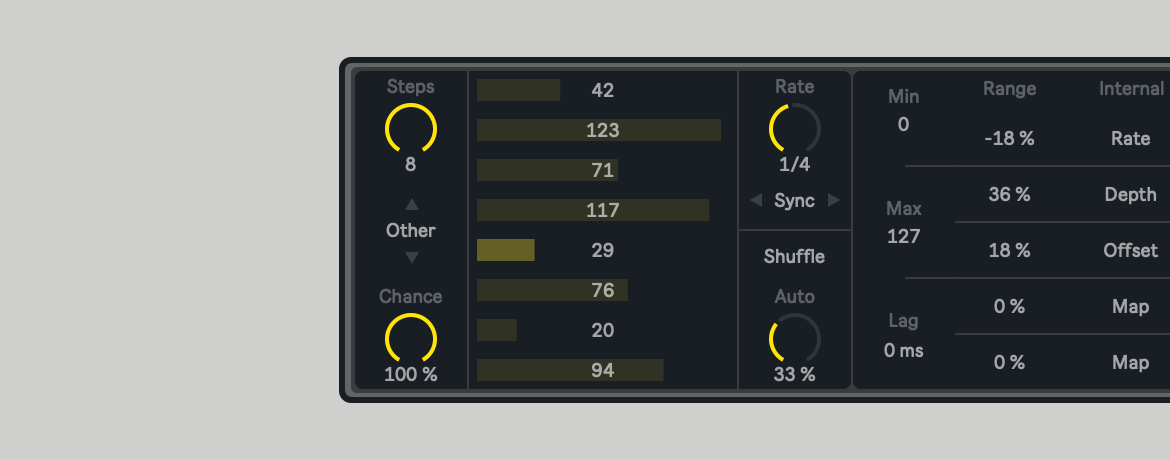The image size is (1170, 460).
Task: Click the Max value field 127
Action: pos(903,237)
